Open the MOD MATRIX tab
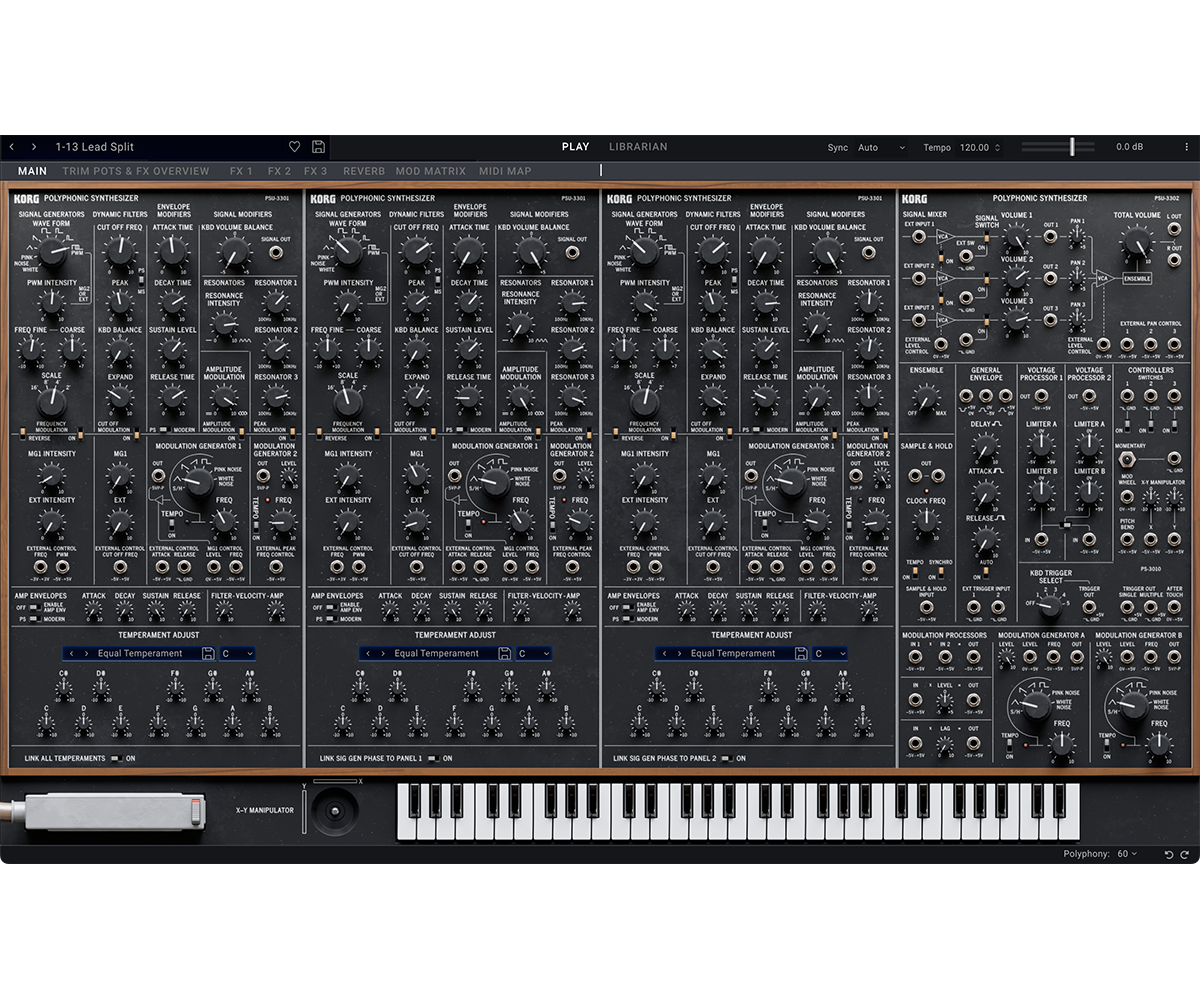The image size is (1200, 1000). (x=430, y=171)
